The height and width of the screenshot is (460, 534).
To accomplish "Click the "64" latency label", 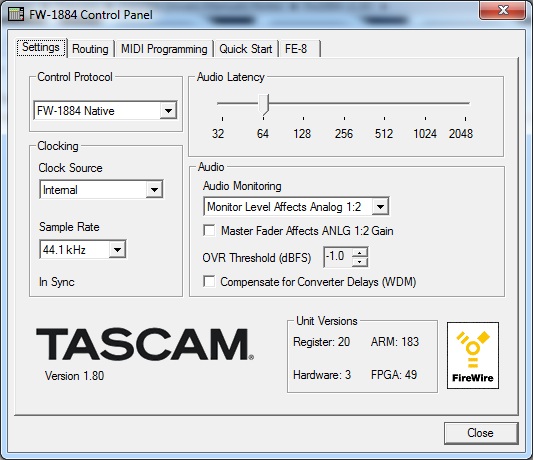I will tap(263, 133).
